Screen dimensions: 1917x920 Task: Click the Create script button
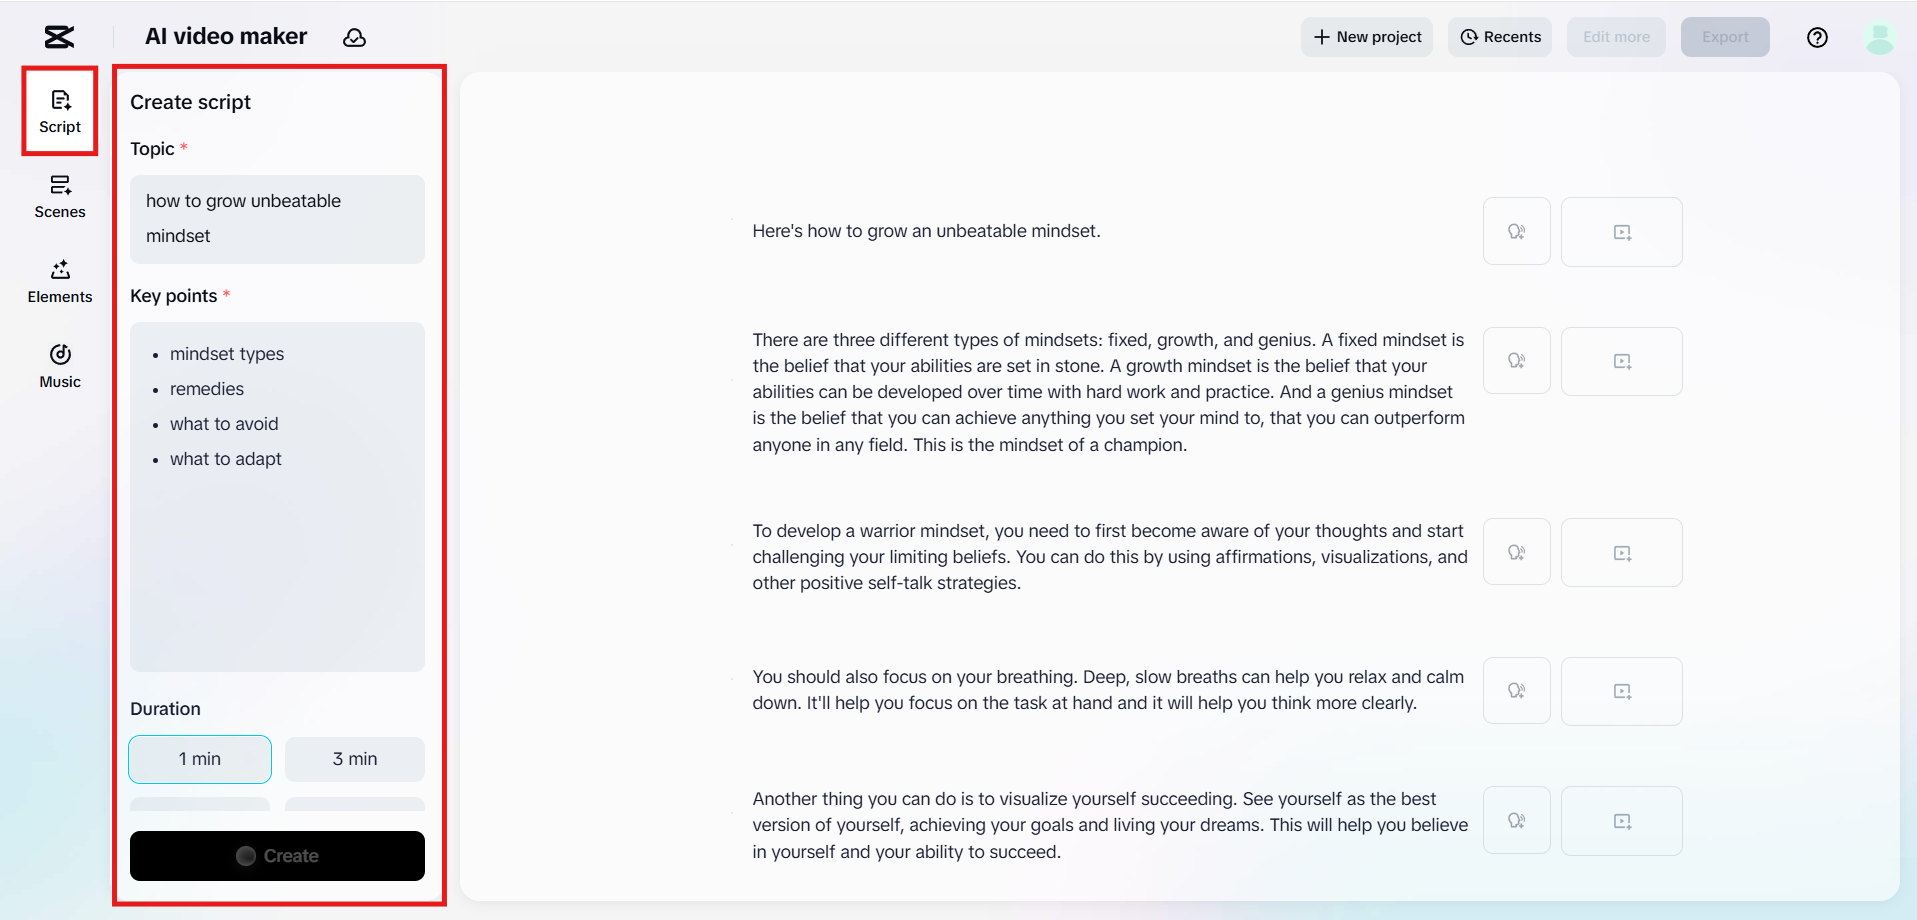277,856
